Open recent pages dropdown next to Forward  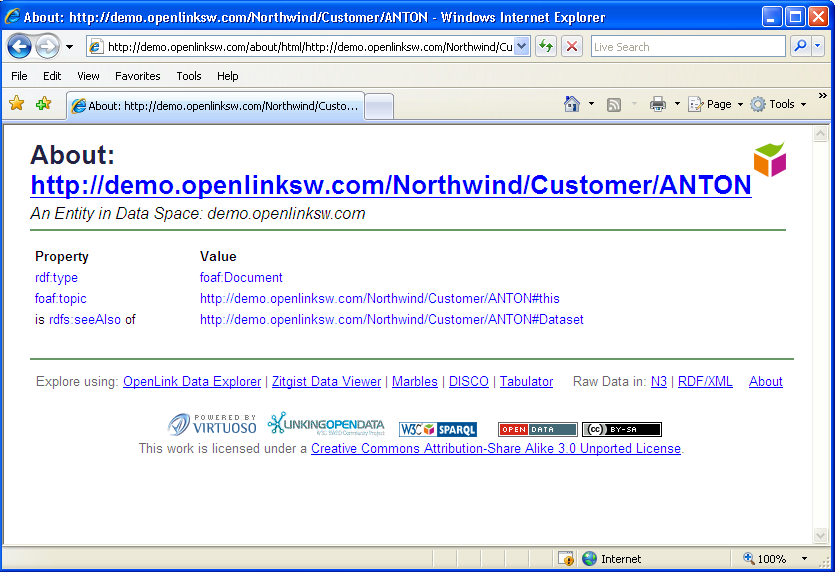(x=69, y=47)
